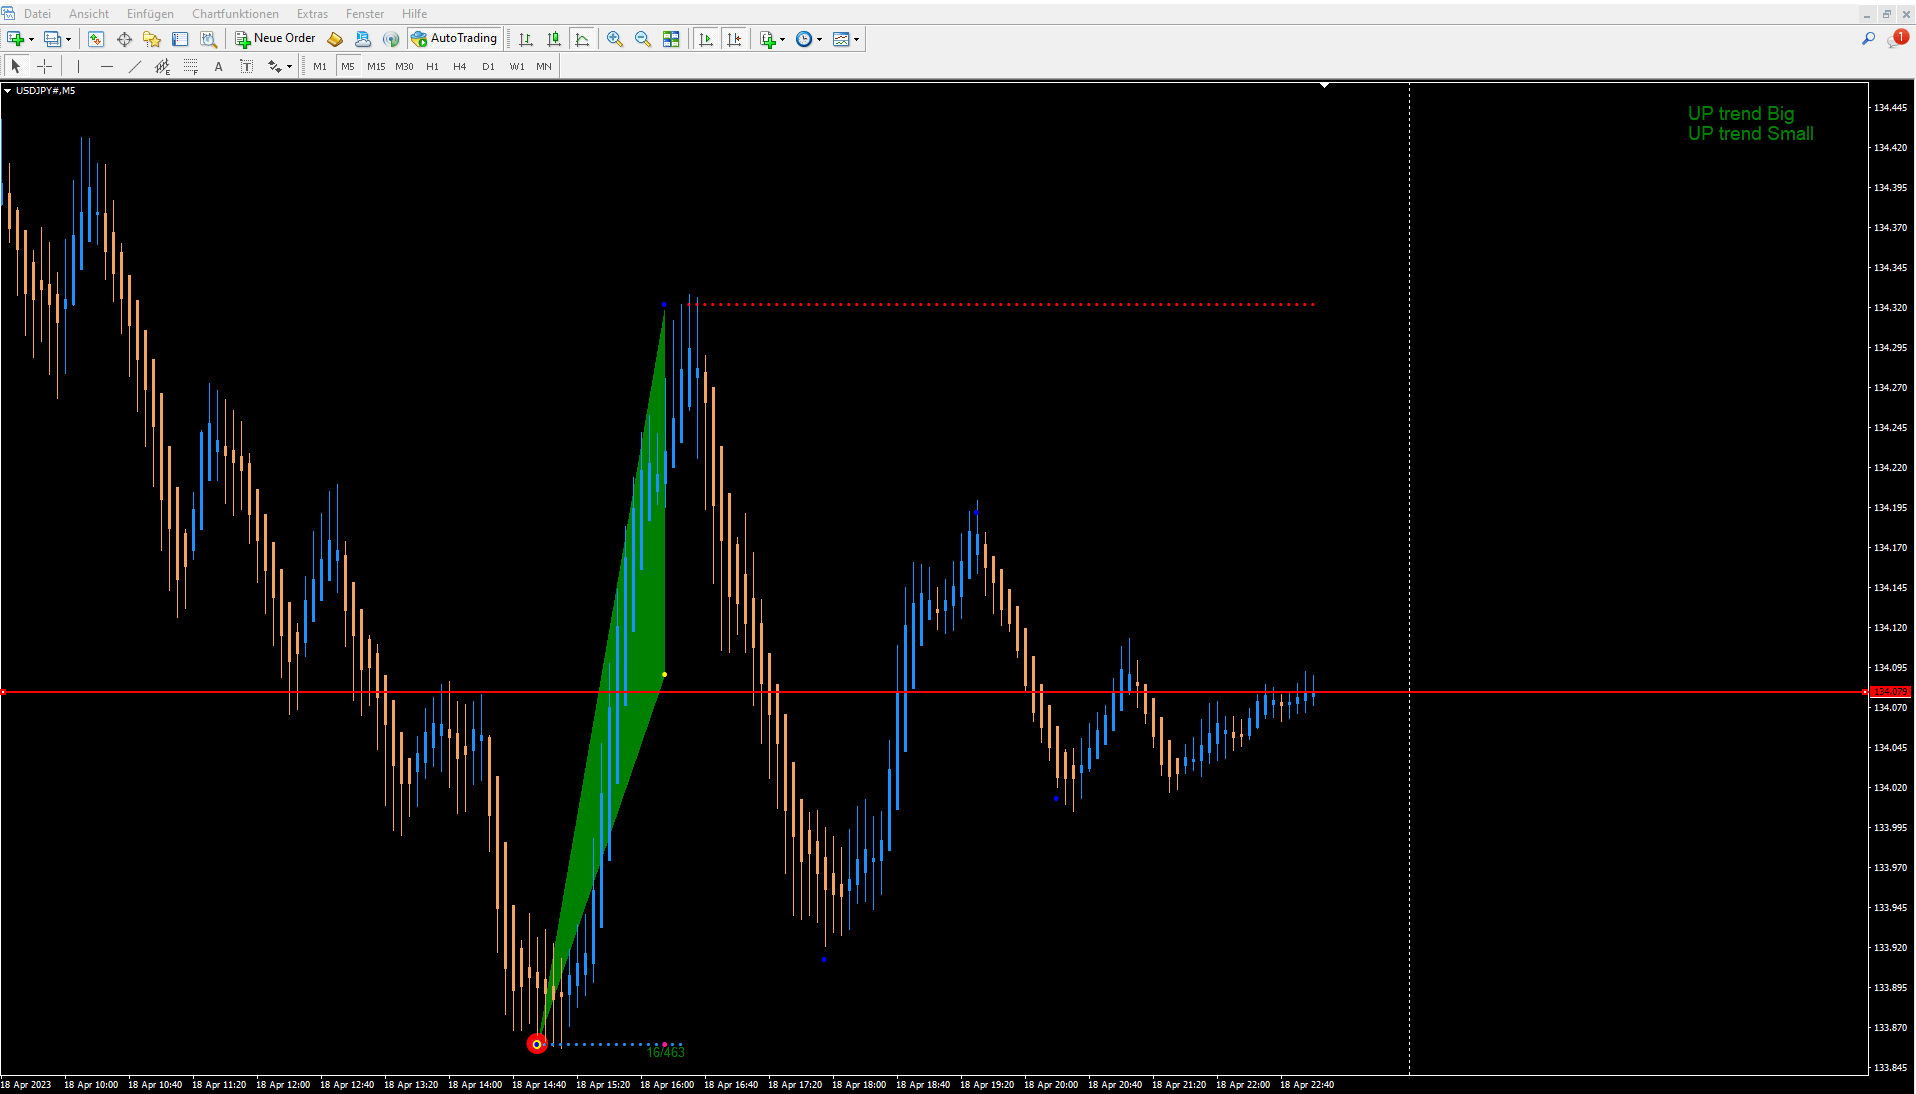Select the Vertical Line drawing tool
1916x1094 pixels.
(x=78, y=66)
